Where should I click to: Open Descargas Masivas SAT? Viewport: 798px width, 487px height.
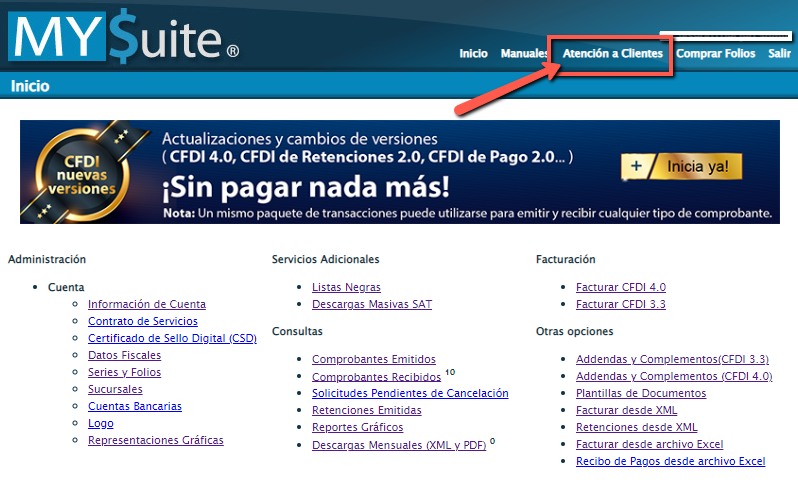372,304
